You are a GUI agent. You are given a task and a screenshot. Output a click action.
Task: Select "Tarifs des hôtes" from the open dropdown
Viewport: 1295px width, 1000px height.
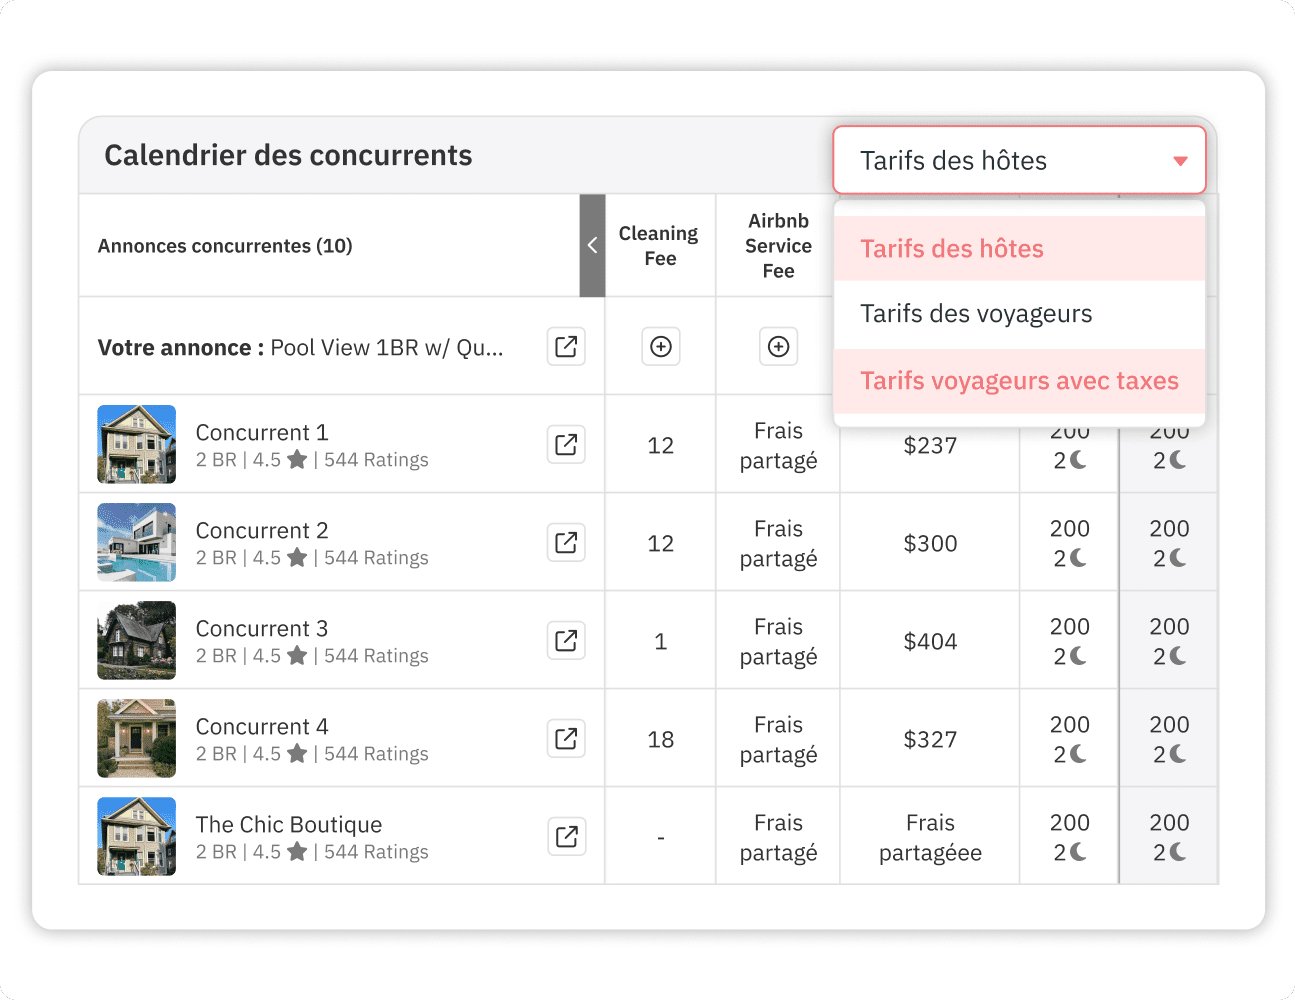(951, 248)
